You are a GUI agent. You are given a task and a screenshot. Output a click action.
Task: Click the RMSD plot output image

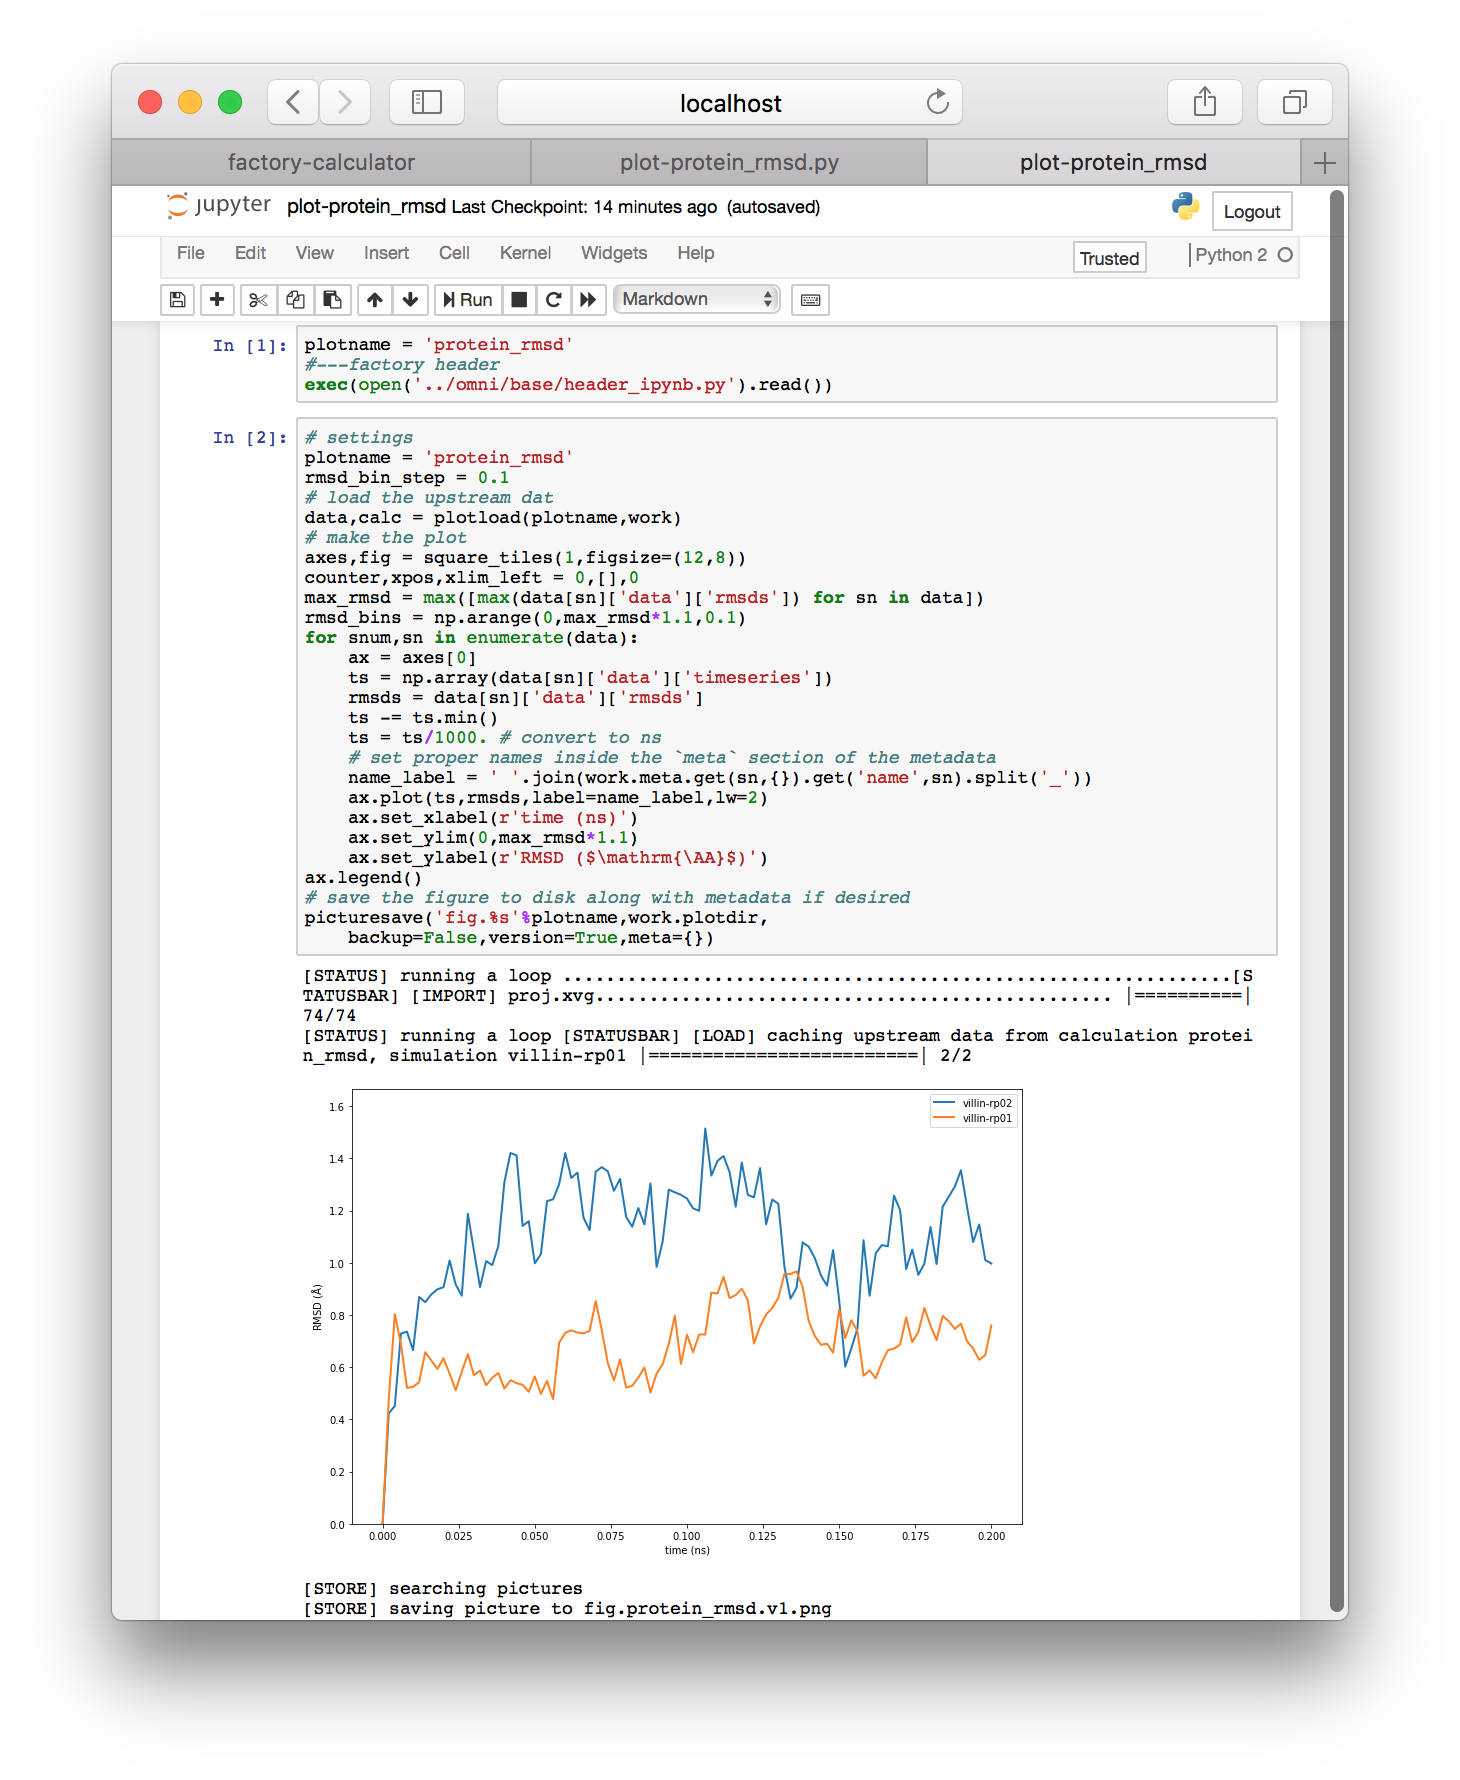pos(665,1323)
